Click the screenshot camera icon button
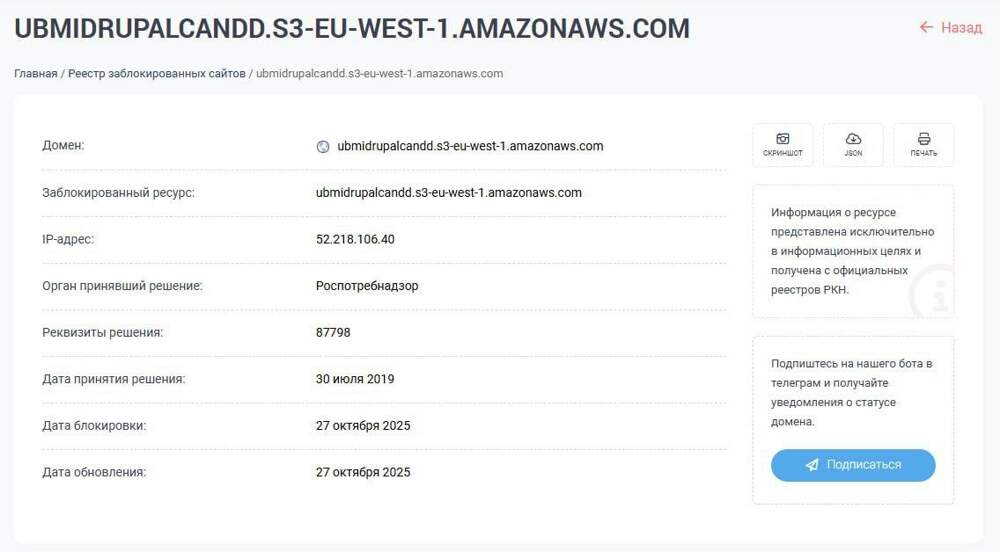1000x552 pixels. point(782,140)
